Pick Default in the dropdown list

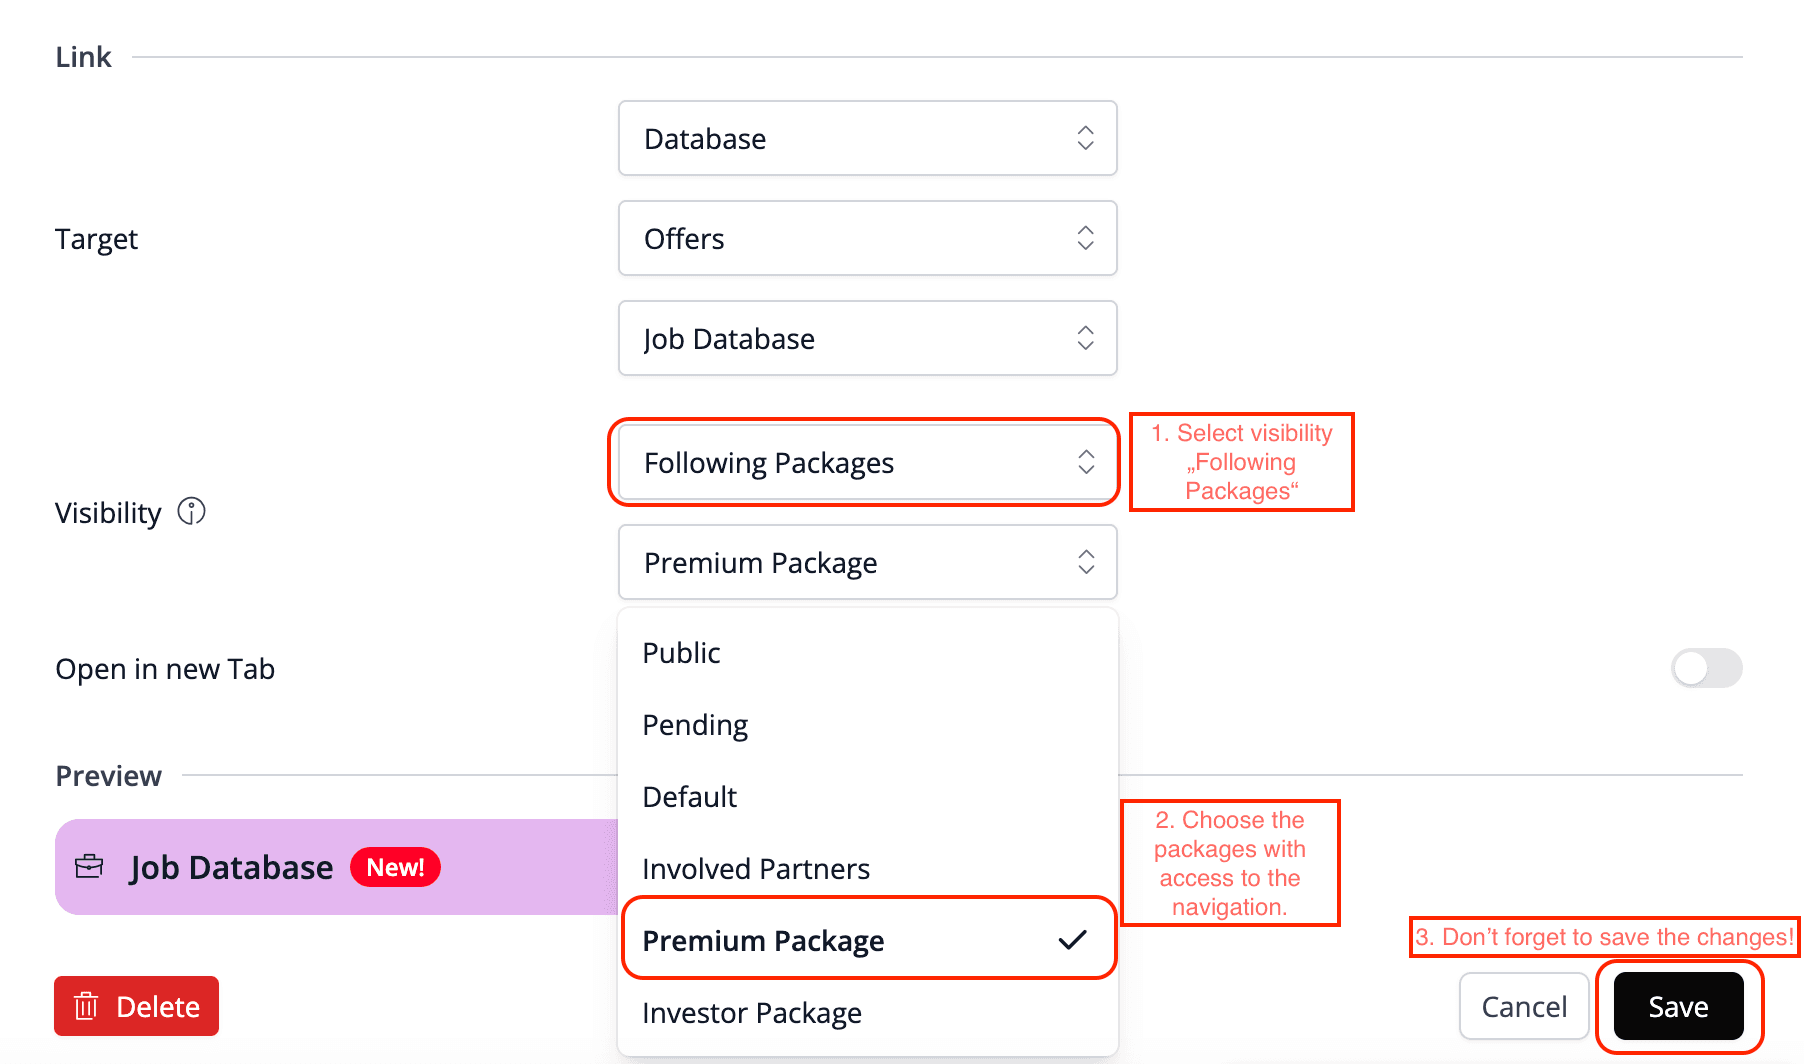pos(690,797)
